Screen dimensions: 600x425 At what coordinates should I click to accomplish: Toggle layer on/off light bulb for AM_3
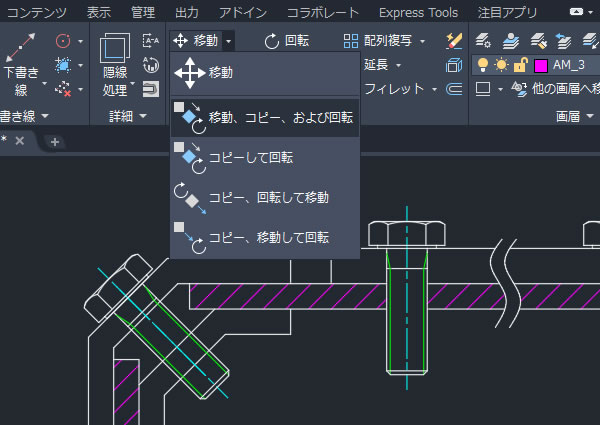(x=483, y=65)
